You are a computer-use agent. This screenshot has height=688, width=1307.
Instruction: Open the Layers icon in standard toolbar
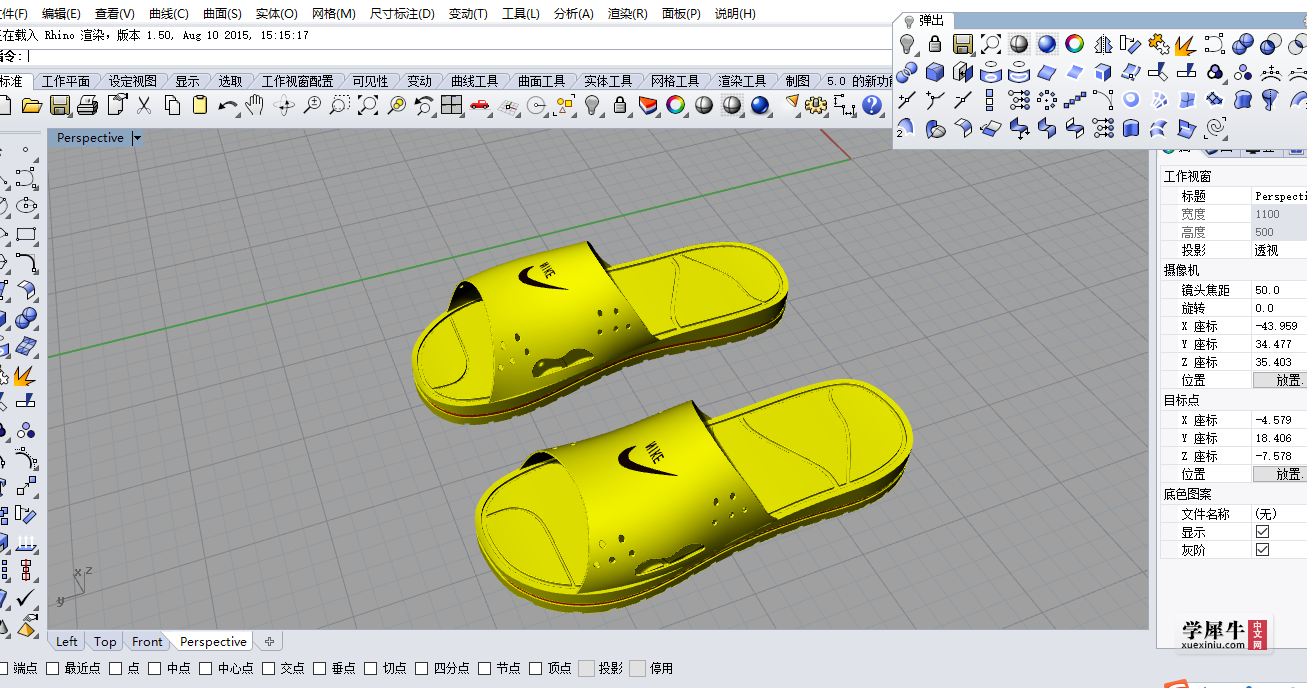(x=648, y=105)
